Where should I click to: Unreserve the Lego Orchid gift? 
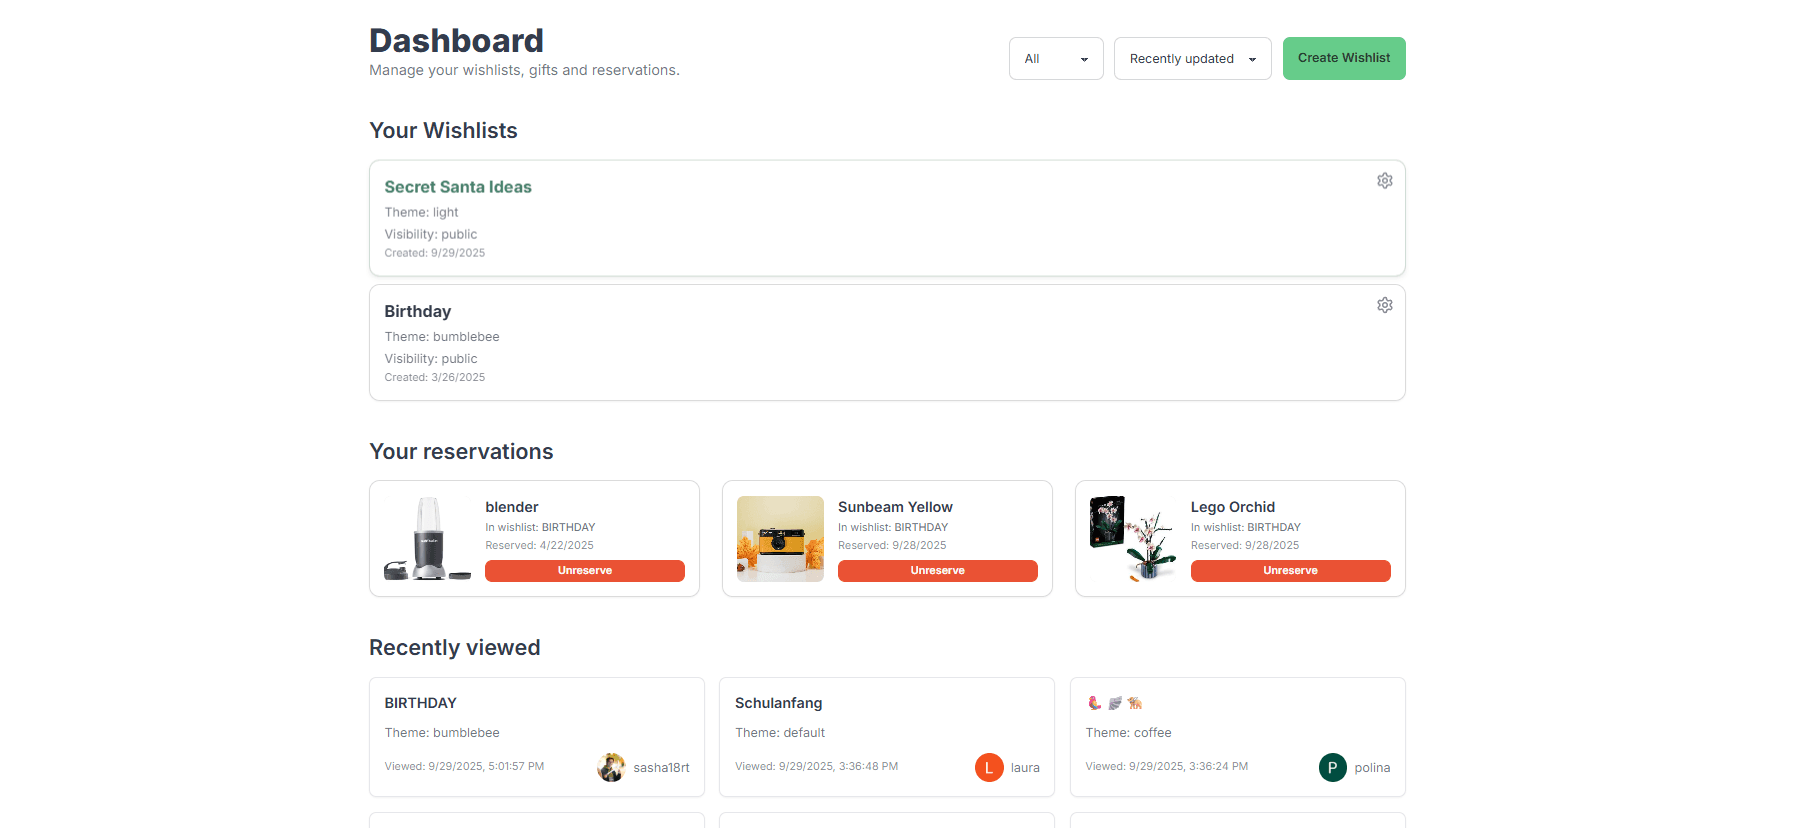pyautogui.click(x=1290, y=571)
